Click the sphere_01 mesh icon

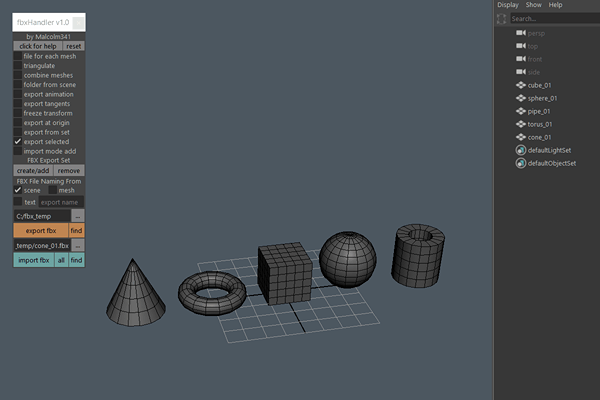click(x=520, y=98)
